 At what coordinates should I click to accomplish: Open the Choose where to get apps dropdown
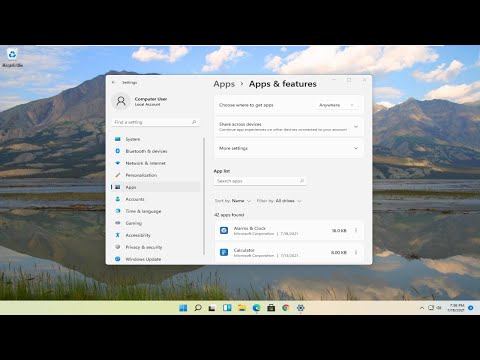336,105
